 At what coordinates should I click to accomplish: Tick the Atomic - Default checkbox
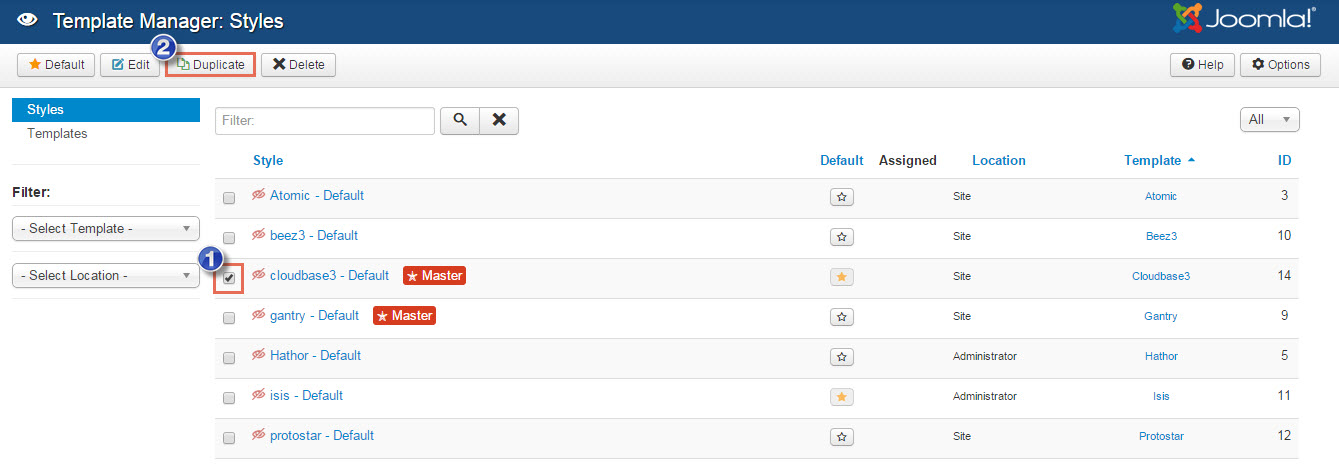[229, 198]
